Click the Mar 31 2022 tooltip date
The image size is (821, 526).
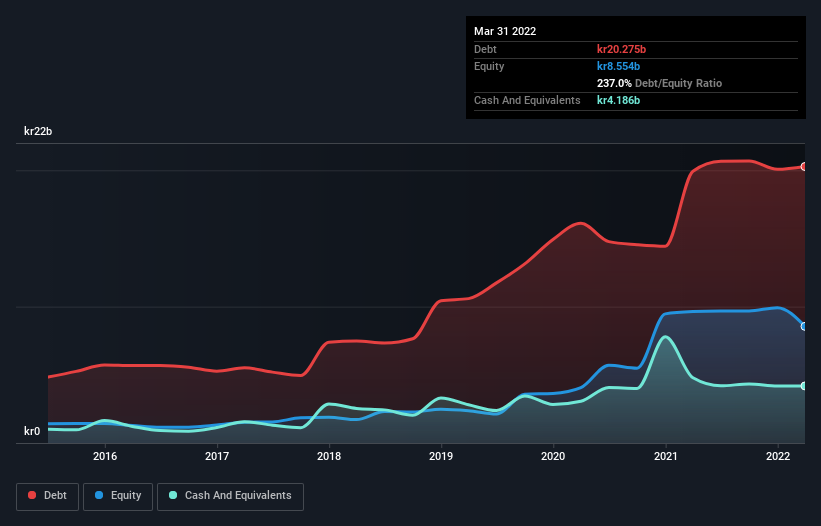(505, 31)
